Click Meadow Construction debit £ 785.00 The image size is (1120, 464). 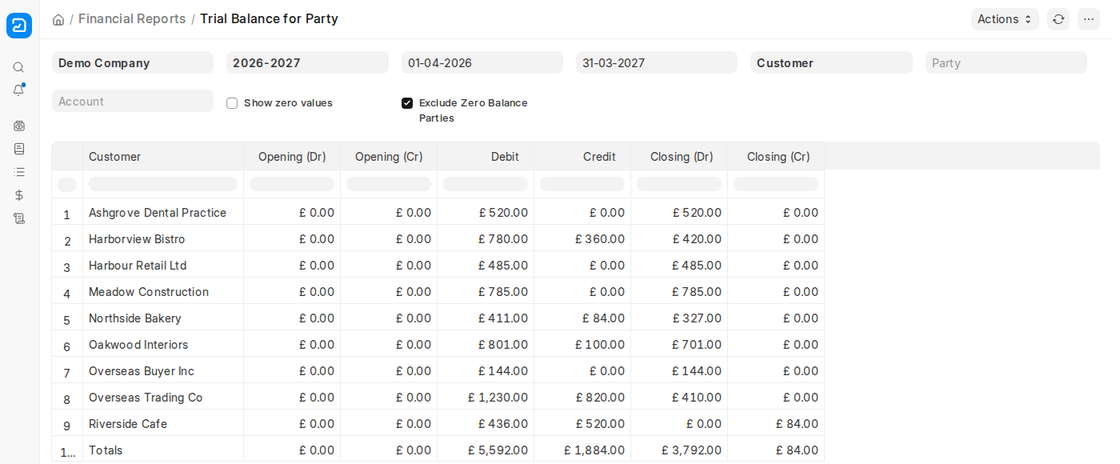pos(486,292)
